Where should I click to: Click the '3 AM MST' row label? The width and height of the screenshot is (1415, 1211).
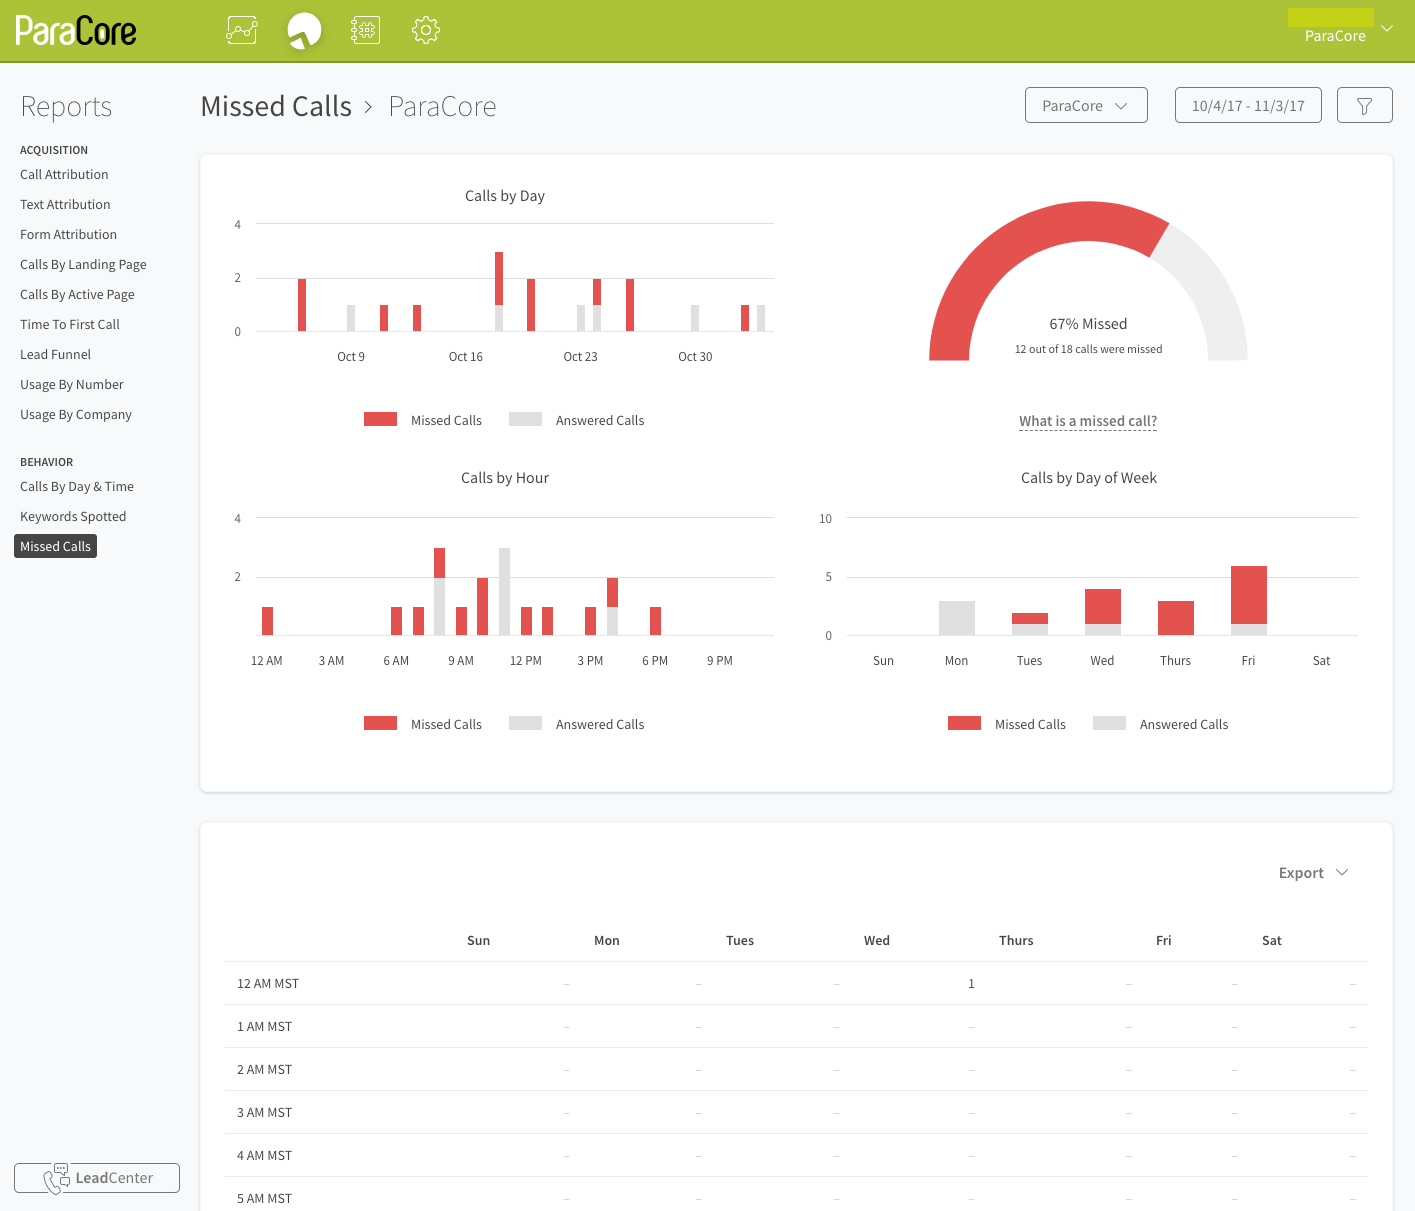click(264, 1113)
